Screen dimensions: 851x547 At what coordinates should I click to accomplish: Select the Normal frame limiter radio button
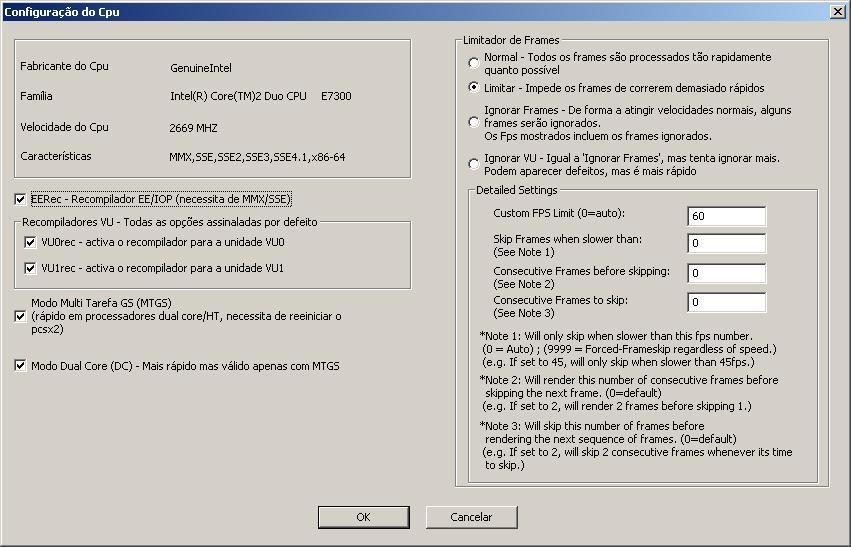click(x=474, y=63)
